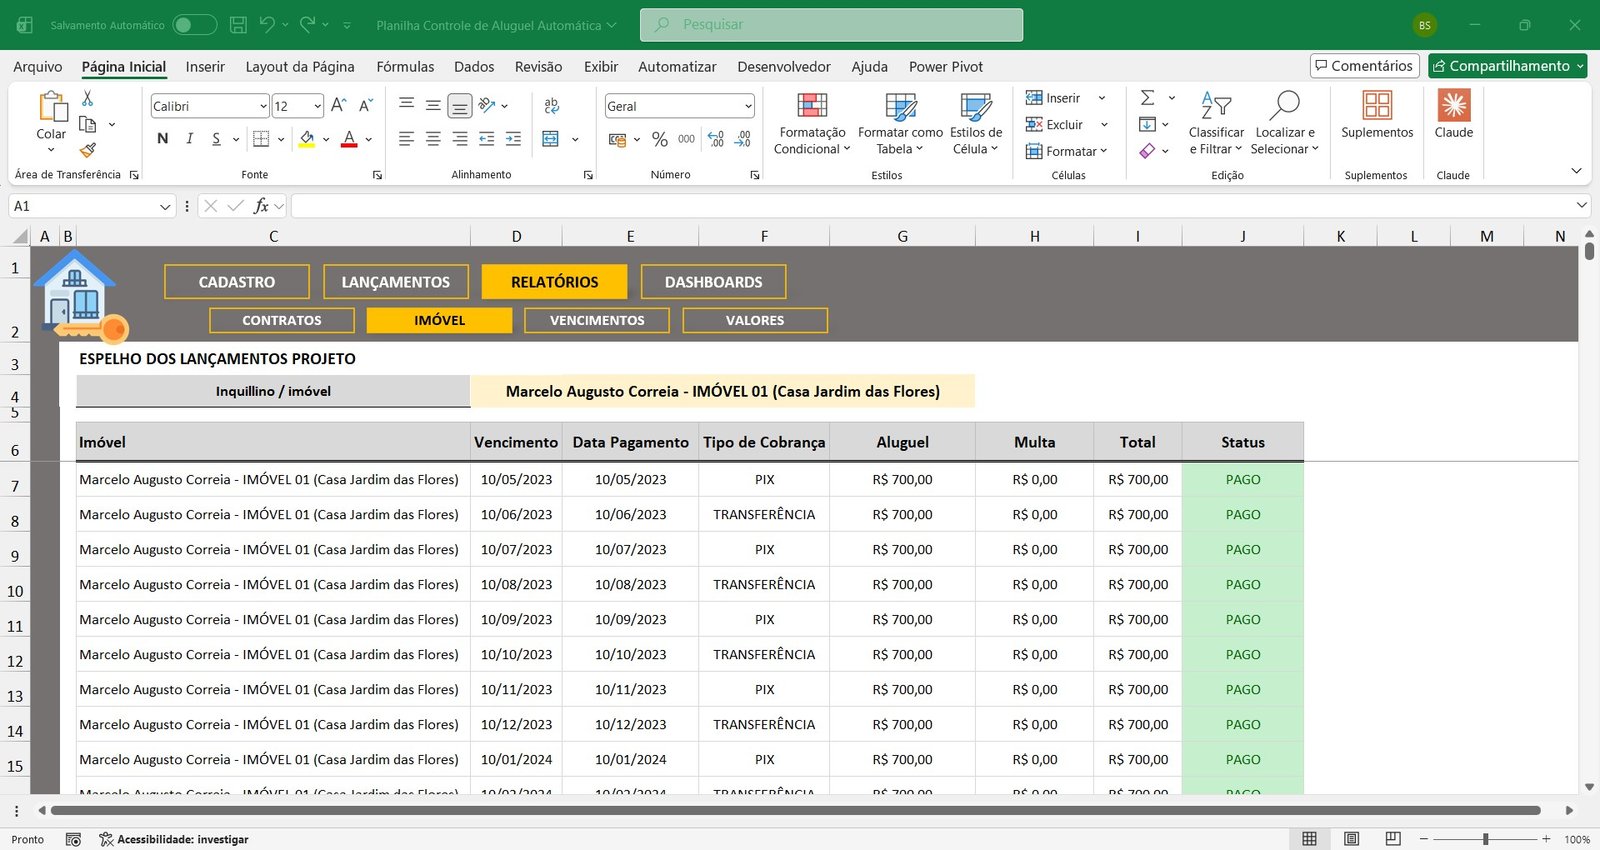Click the DASHBOARDS navigation button
The height and width of the screenshot is (850, 1600).
(x=714, y=282)
